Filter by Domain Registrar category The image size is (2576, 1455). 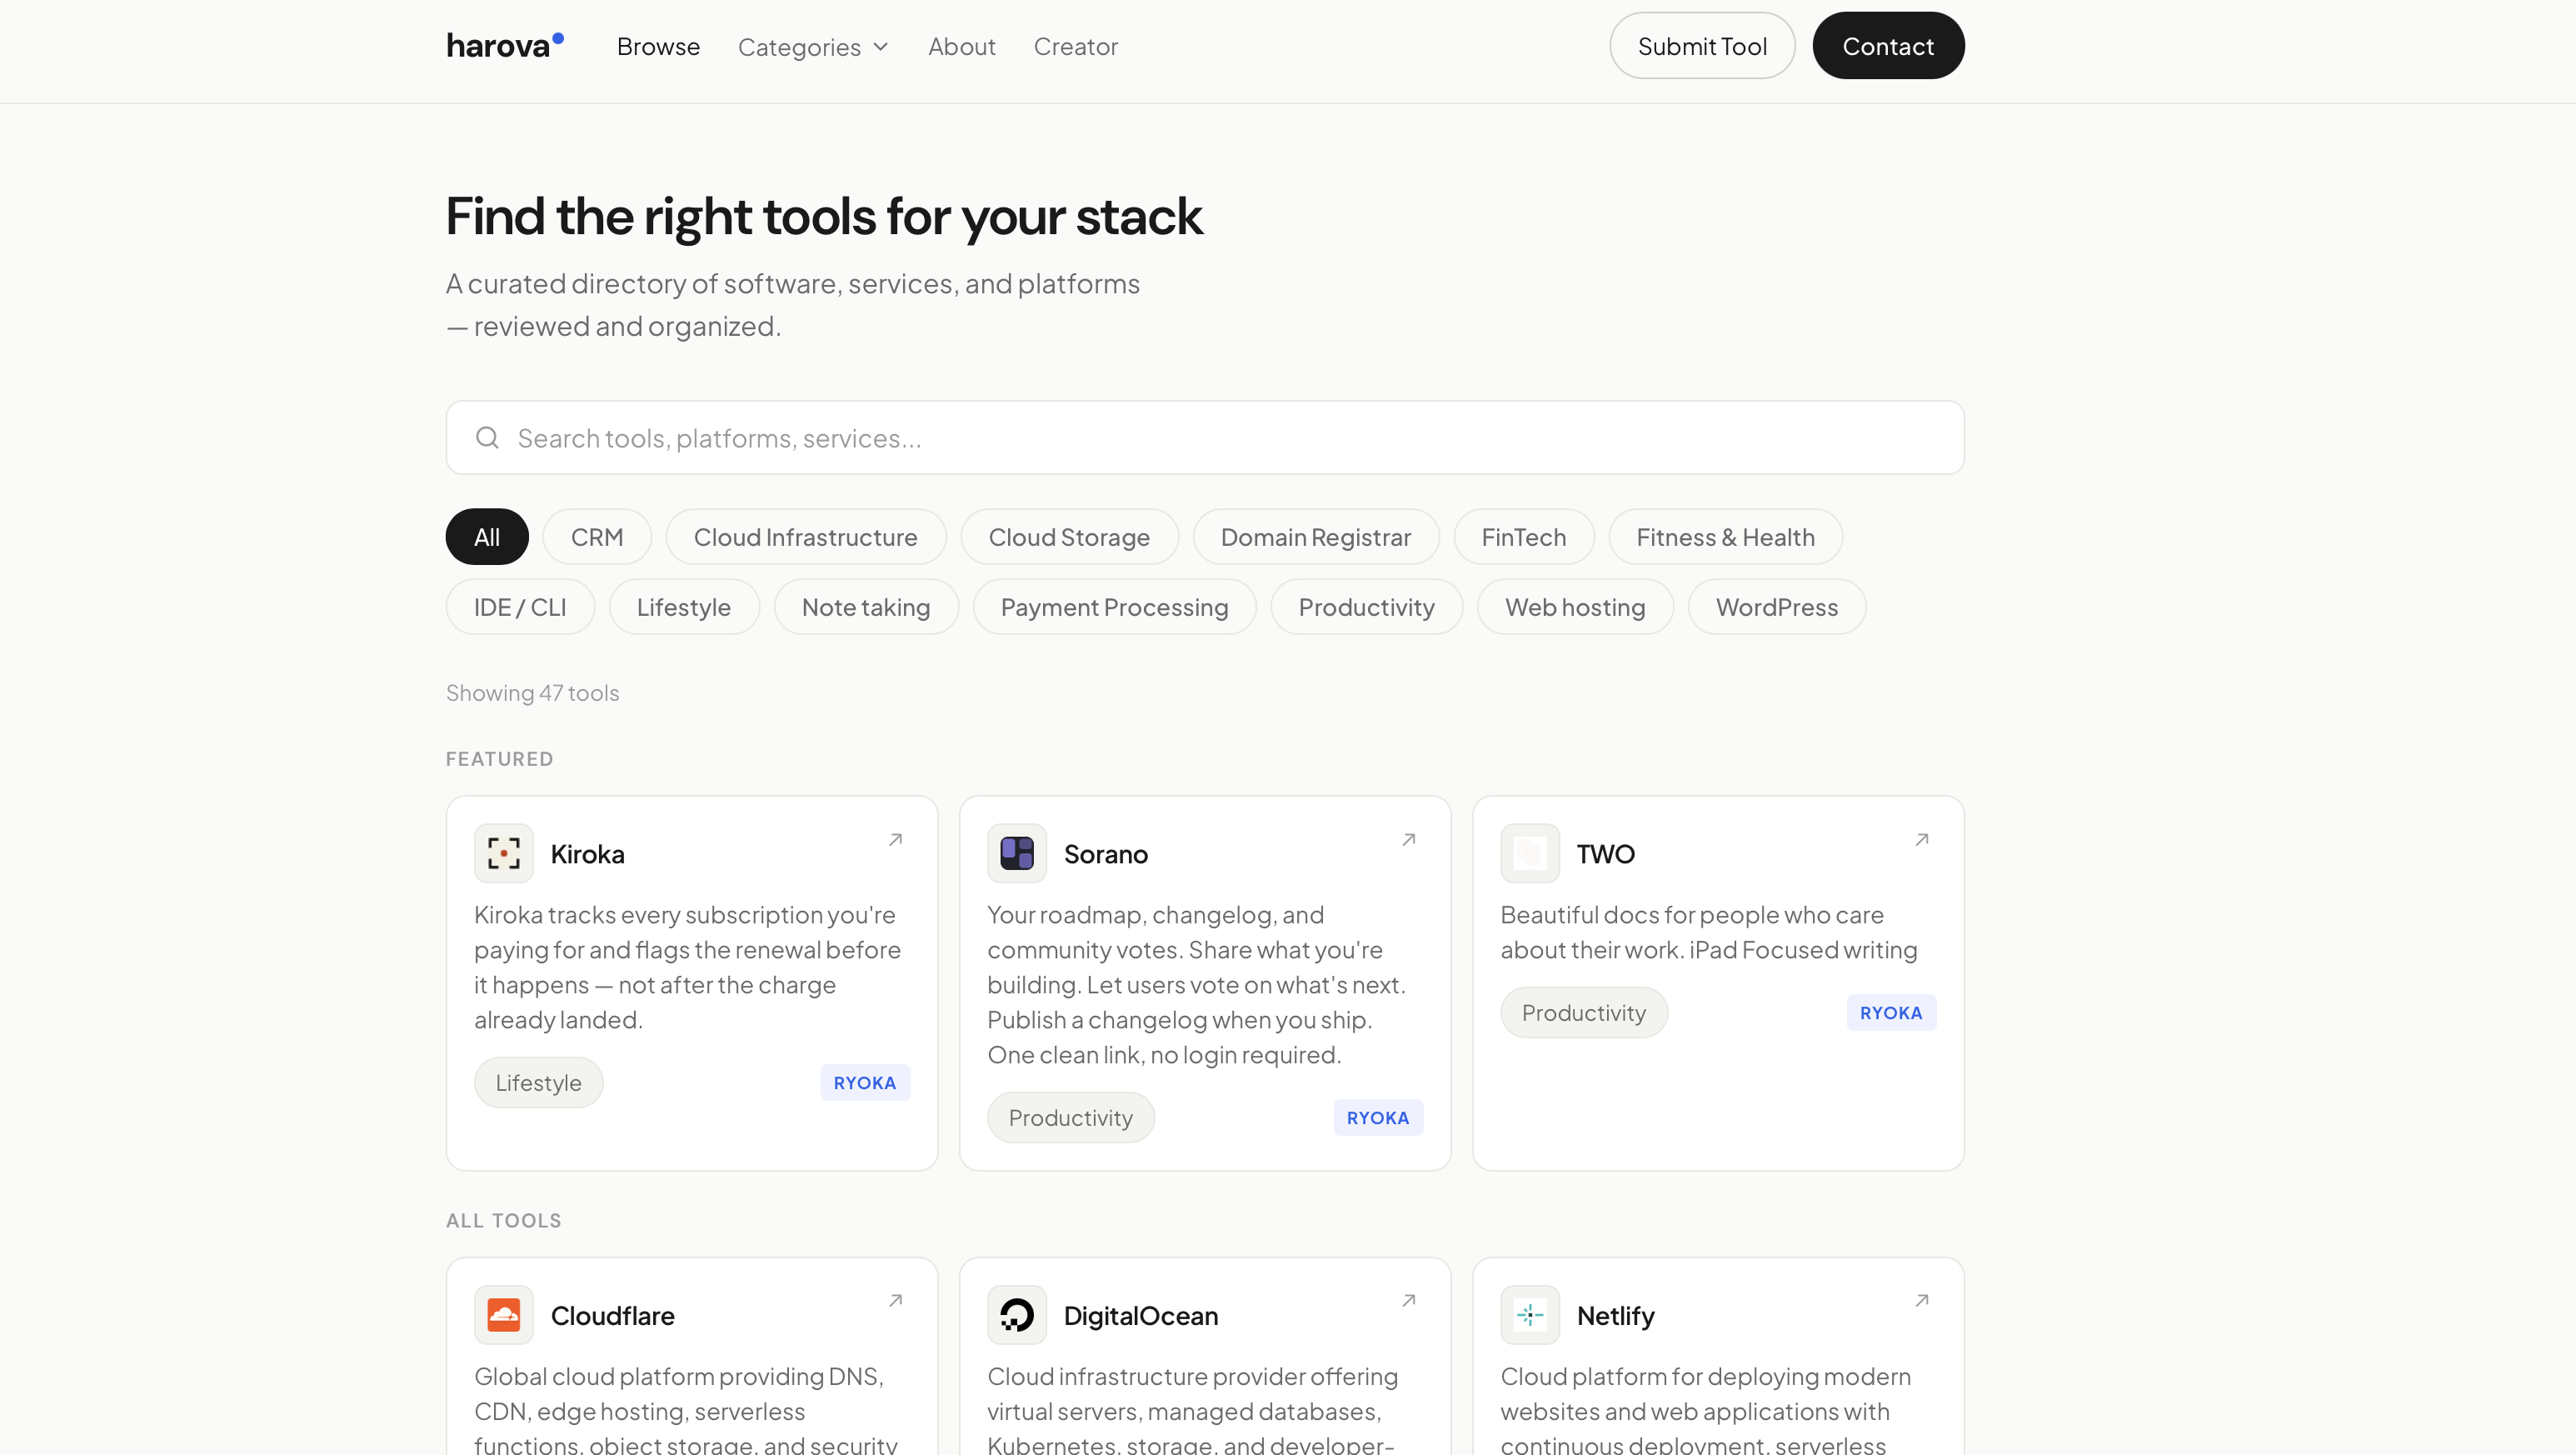pyautogui.click(x=1316, y=537)
